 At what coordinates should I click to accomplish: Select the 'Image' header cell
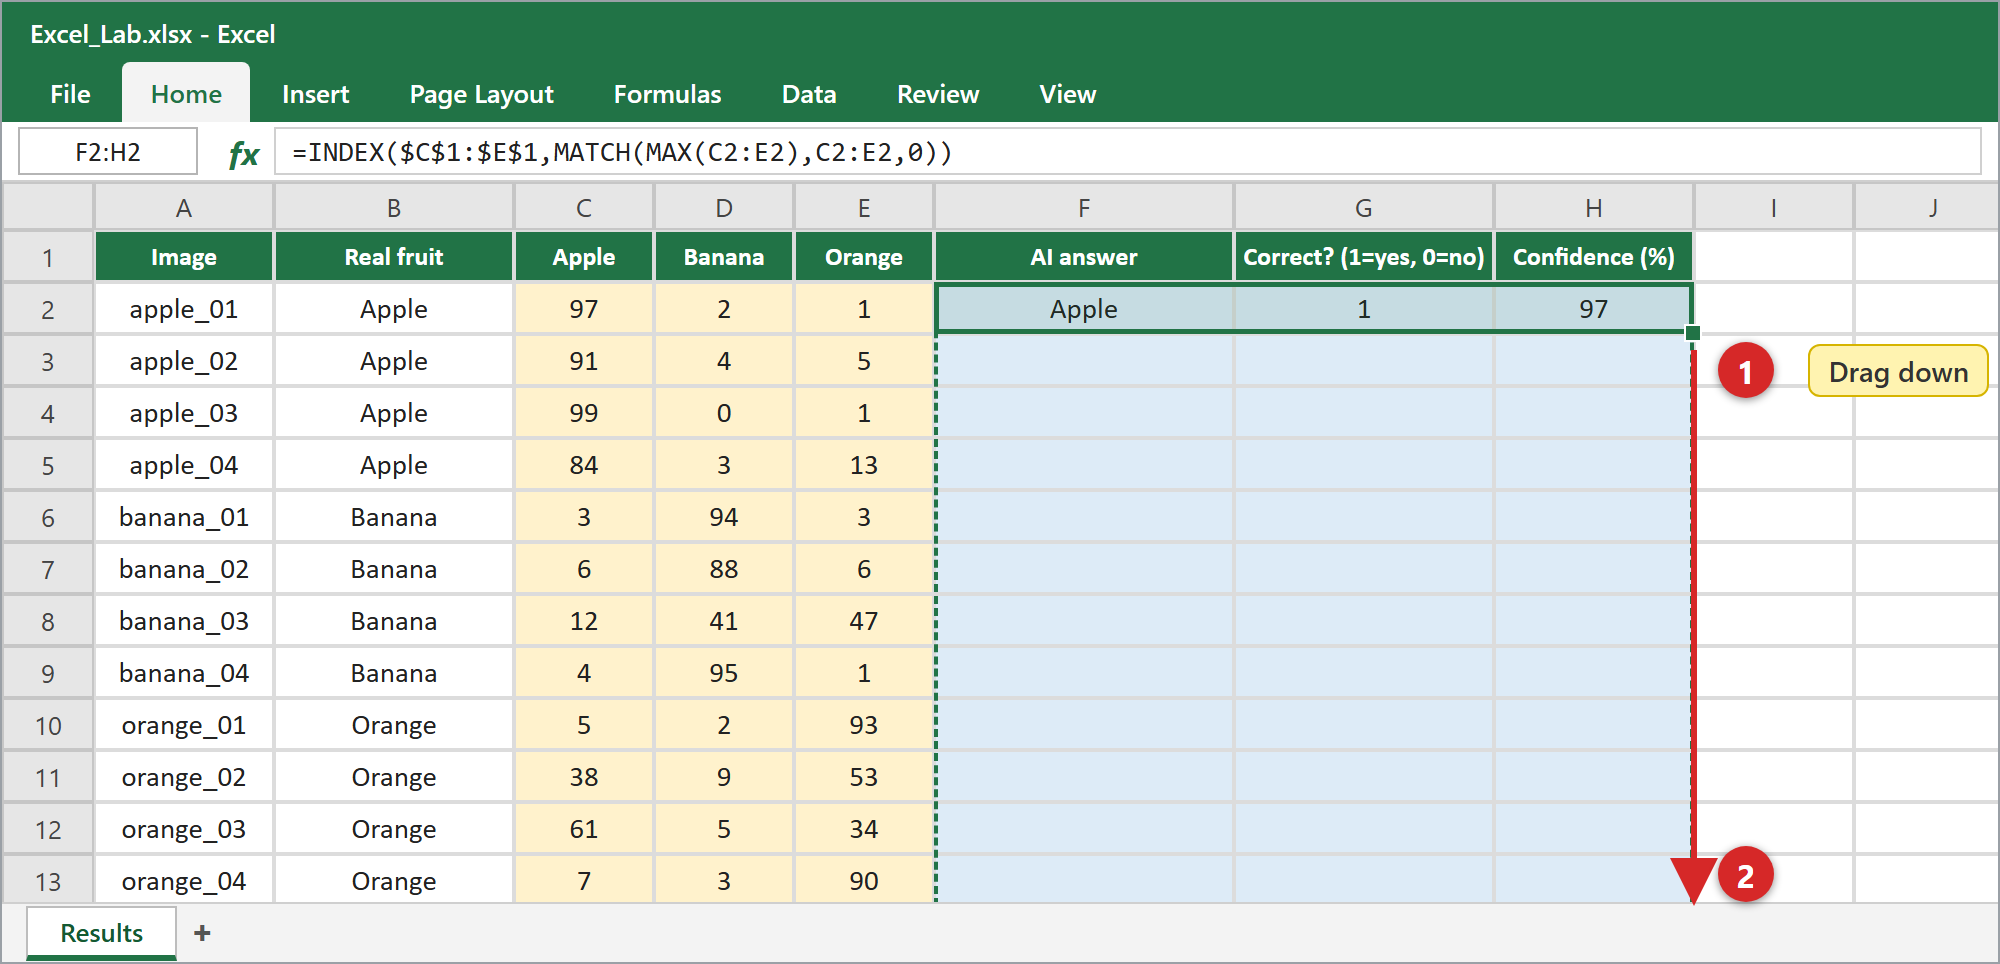coord(184,257)
